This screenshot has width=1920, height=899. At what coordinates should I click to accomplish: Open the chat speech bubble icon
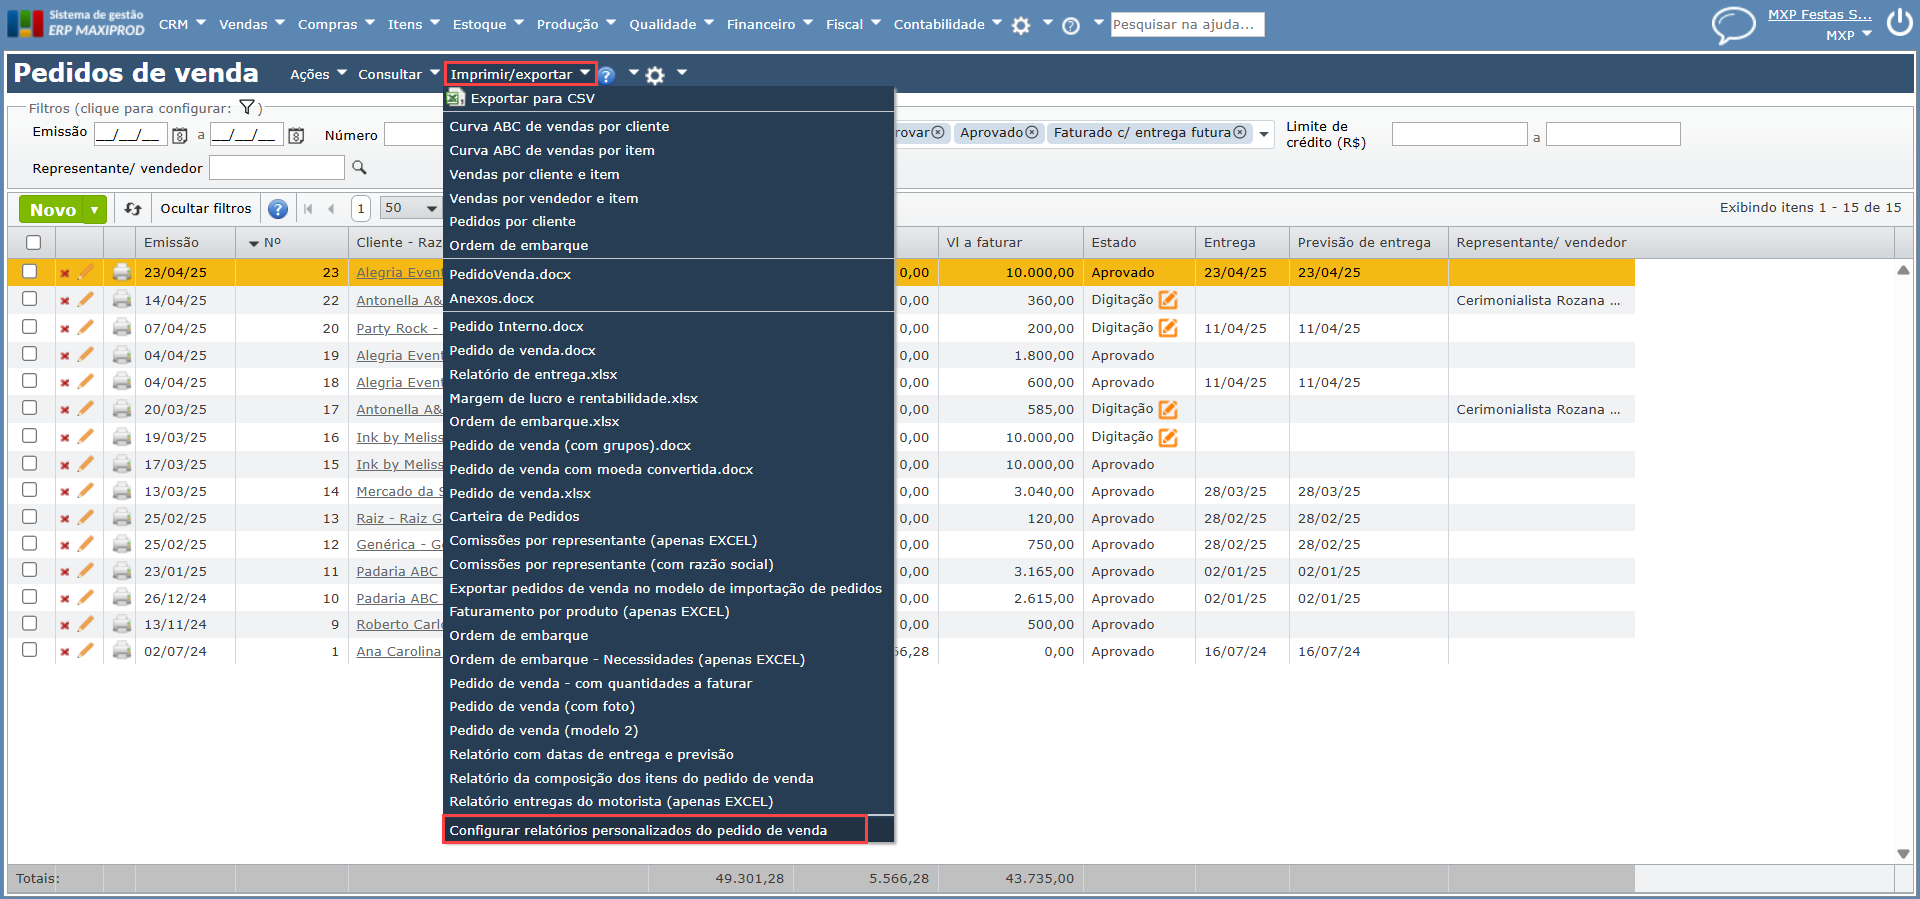tap(1733, 24)
